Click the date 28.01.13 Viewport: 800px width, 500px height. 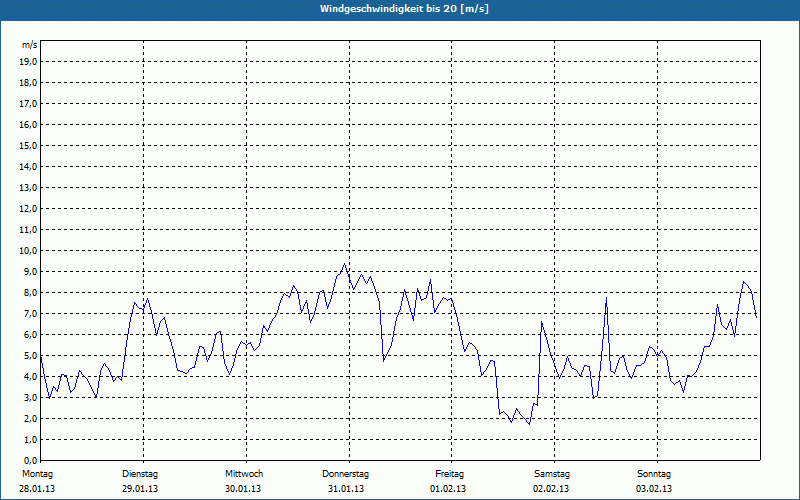click(x=37, y=489)
